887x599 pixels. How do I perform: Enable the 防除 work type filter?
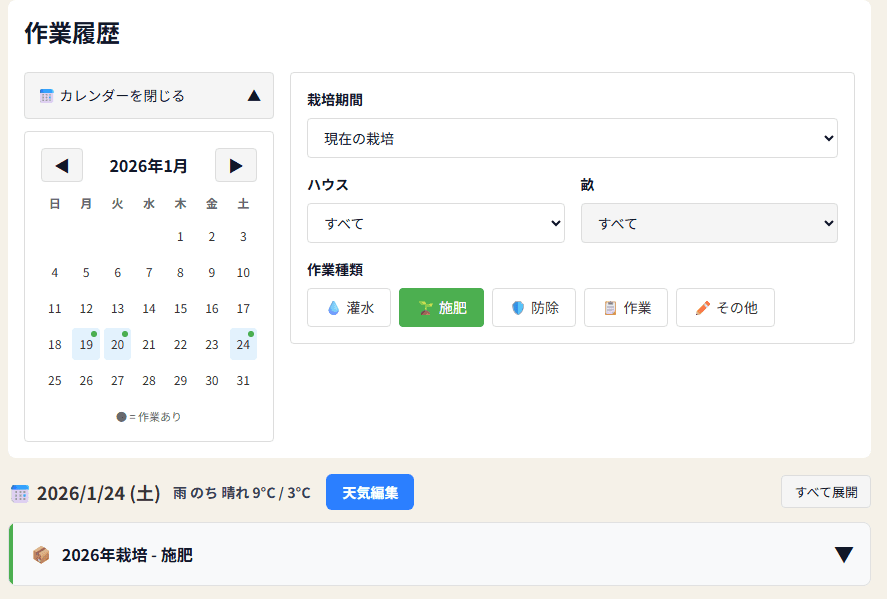tap(533, 308)
